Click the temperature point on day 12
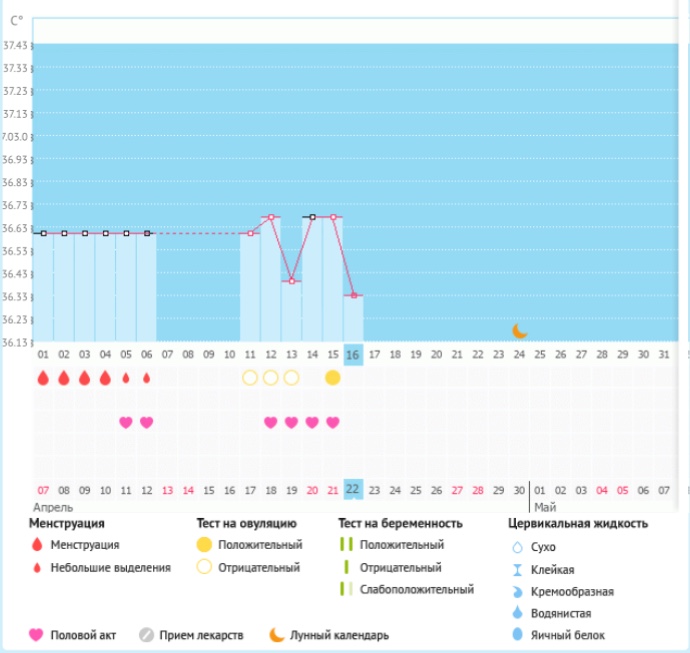 coord(270,217)
